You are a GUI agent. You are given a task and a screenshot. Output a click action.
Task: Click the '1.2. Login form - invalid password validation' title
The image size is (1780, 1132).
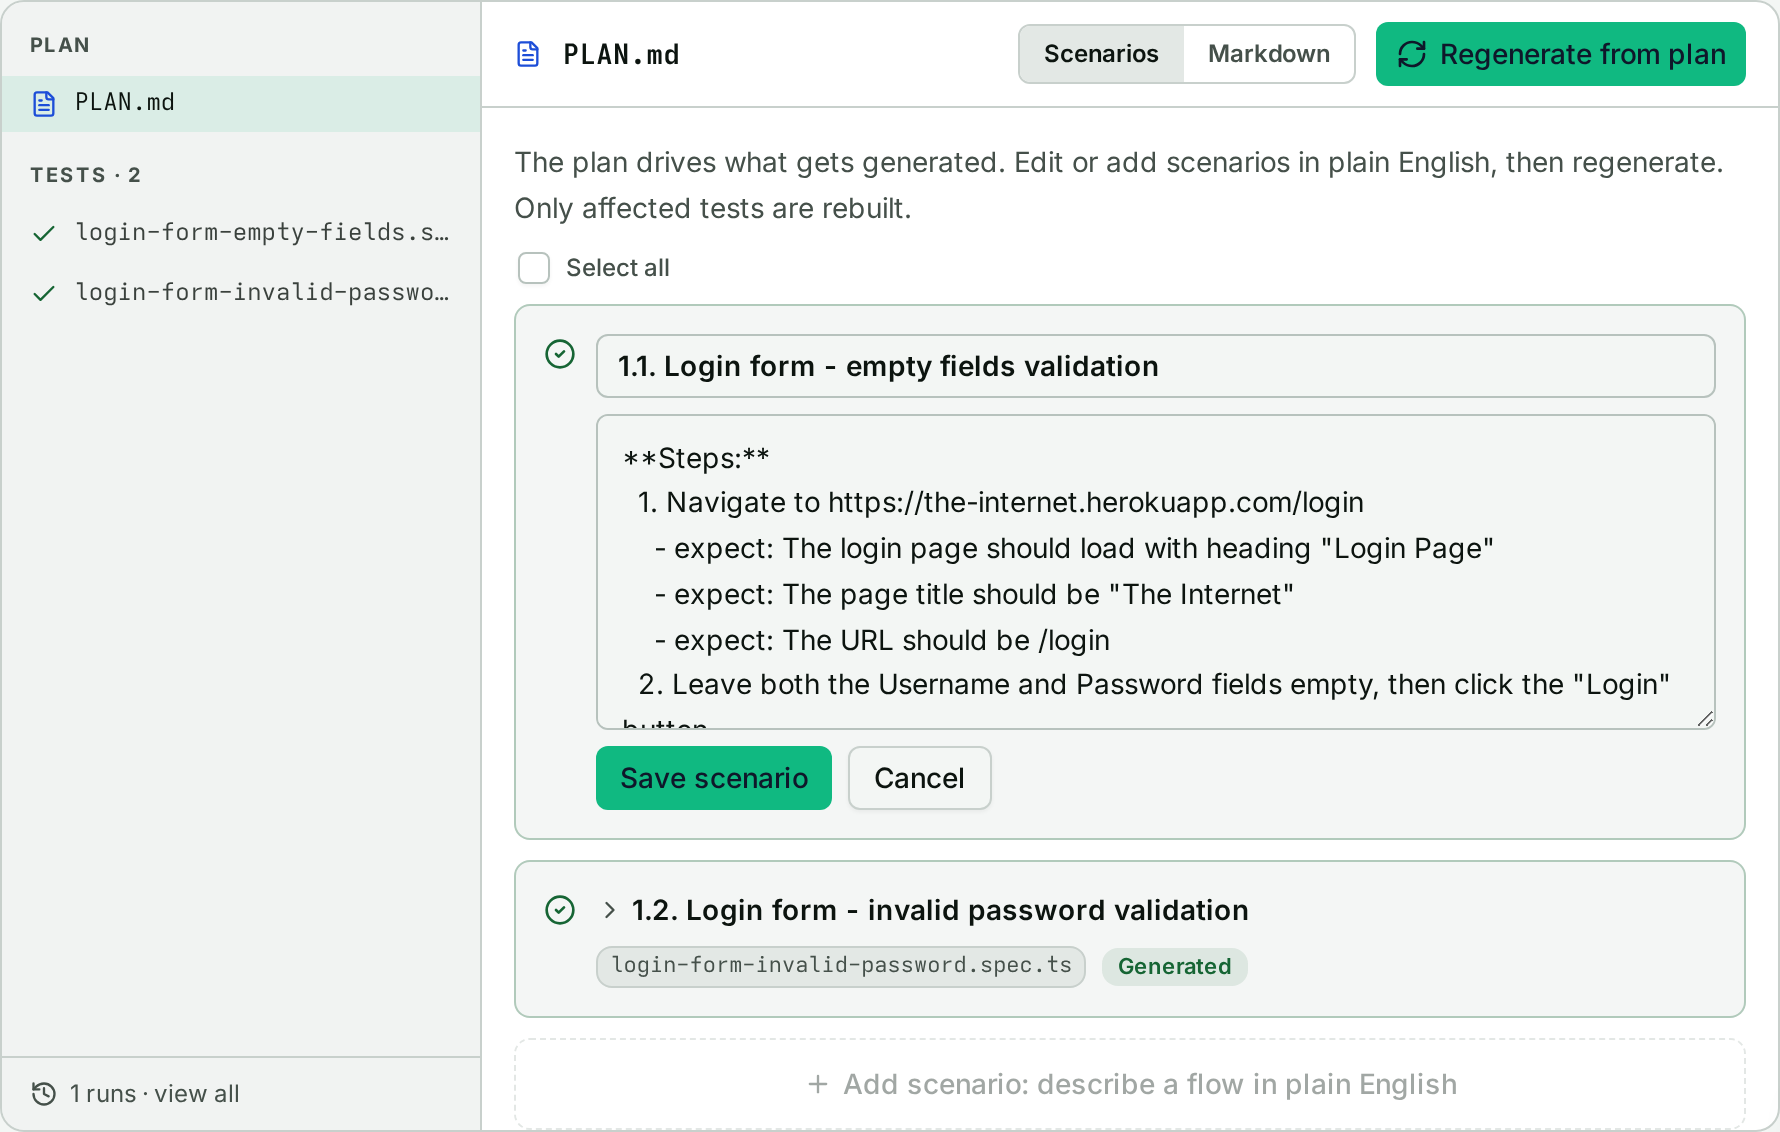[940, 910]
